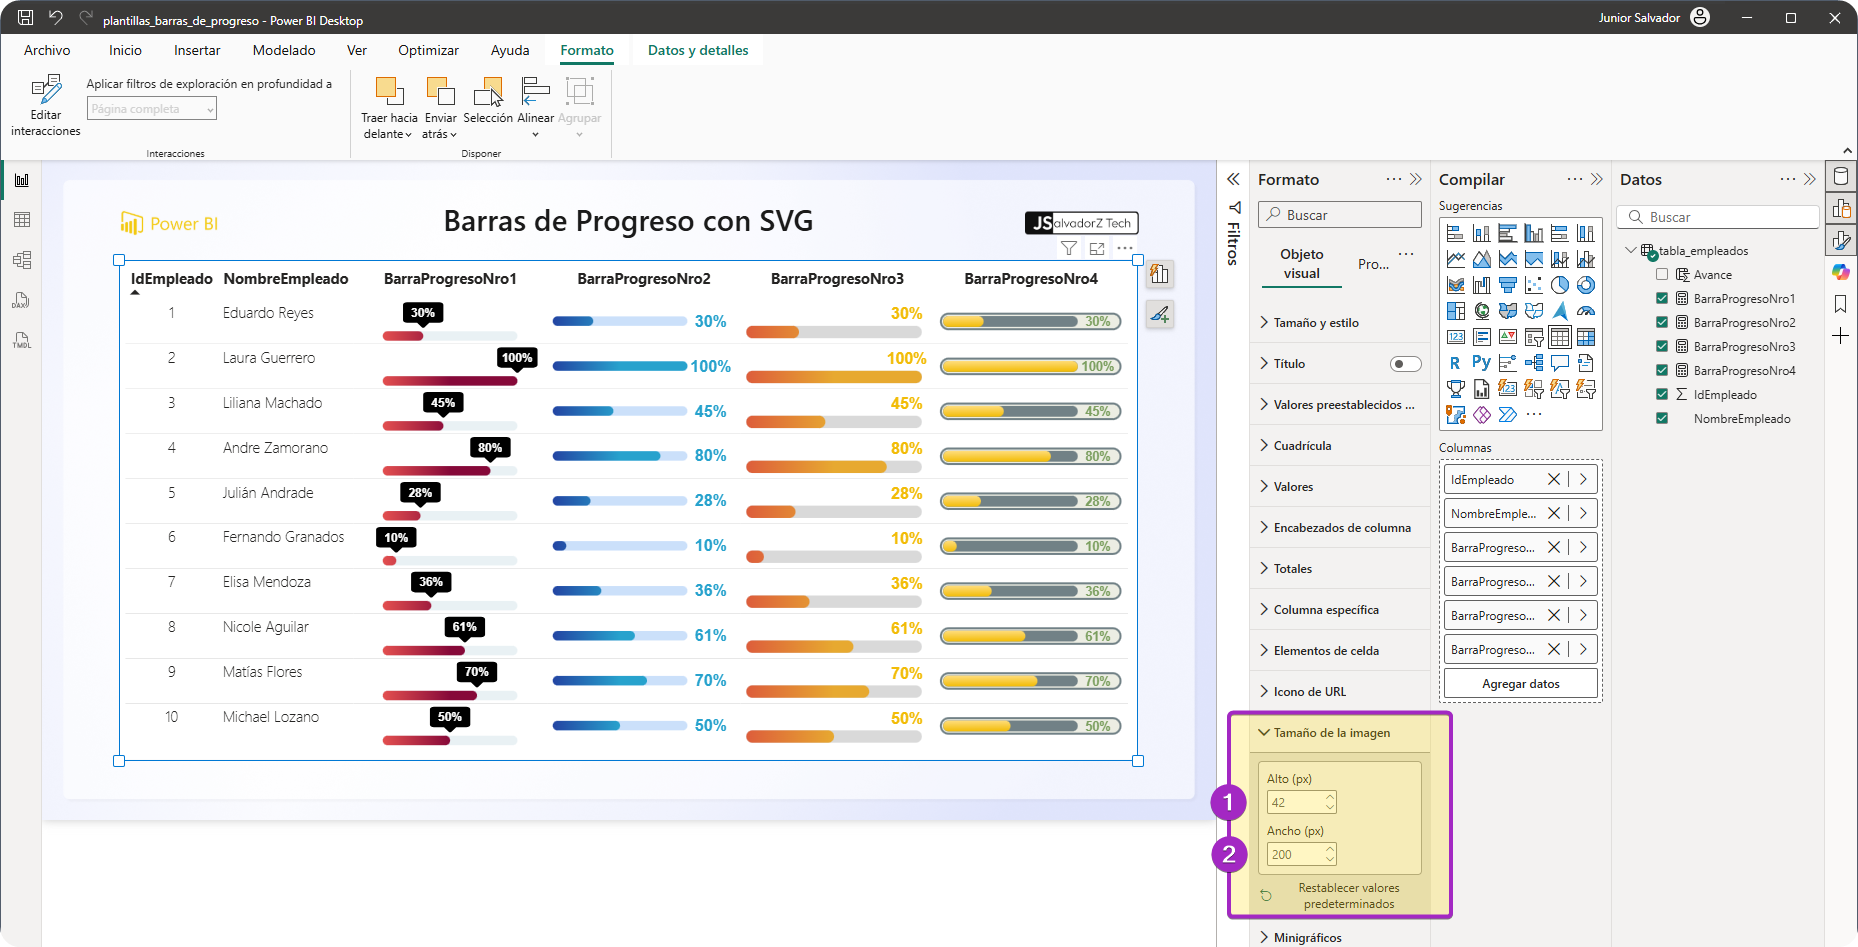Turn on the Título toggle
The width and height of the screenshot is (1858, 947).
pyautogui.click(x=1405, y=364)
